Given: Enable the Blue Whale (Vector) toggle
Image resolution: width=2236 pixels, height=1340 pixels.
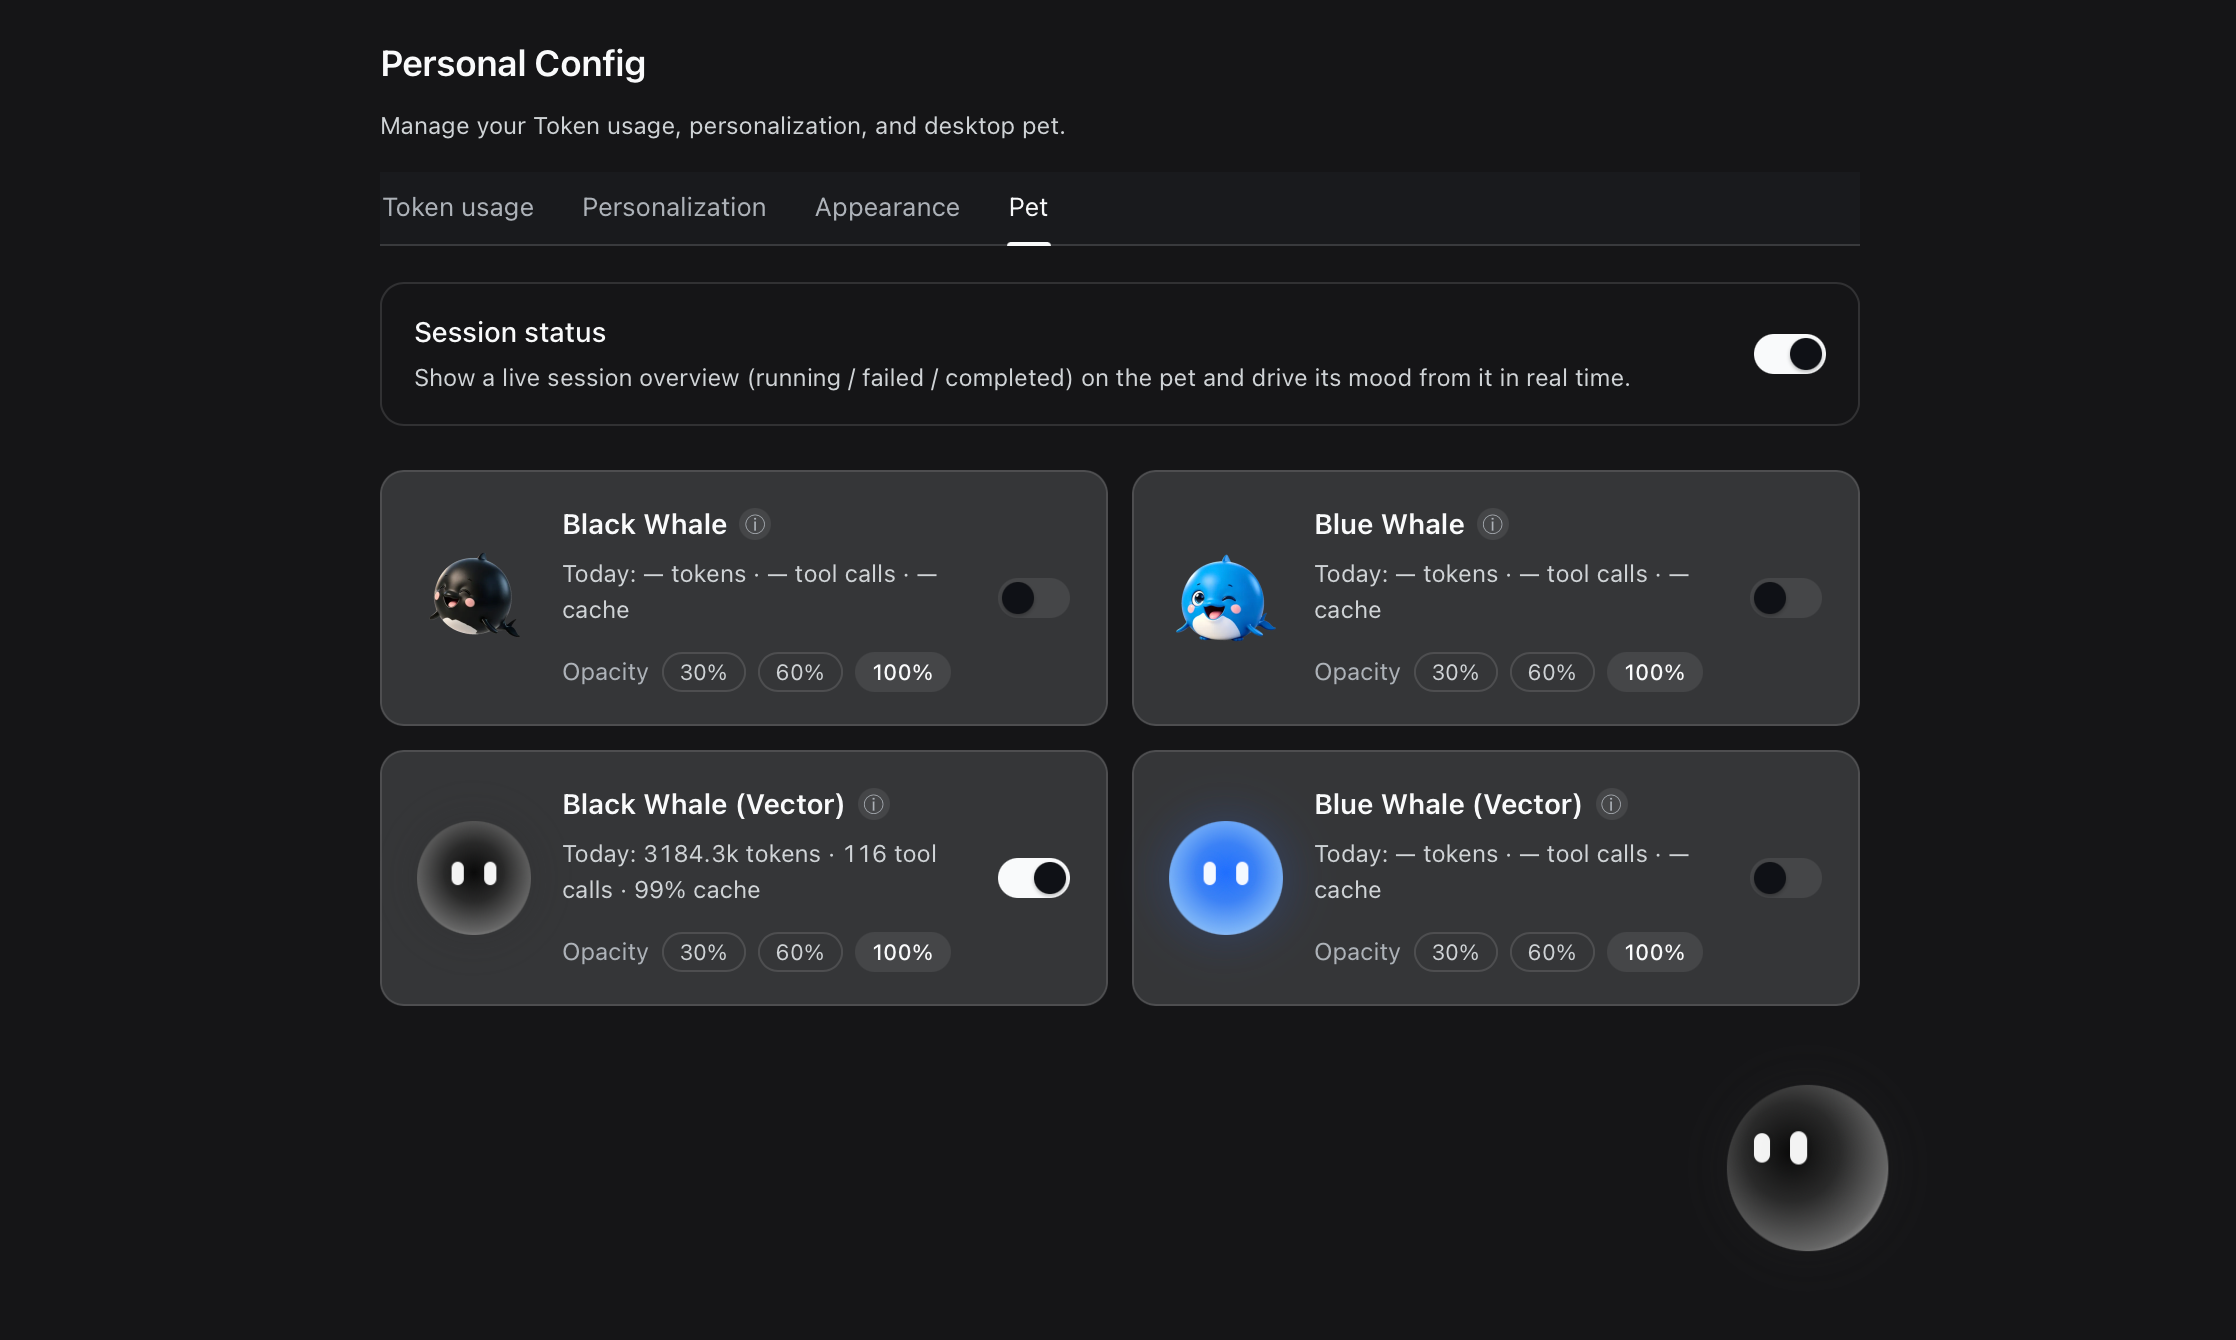Looking at the screenshot, I should coord(1786,878).
